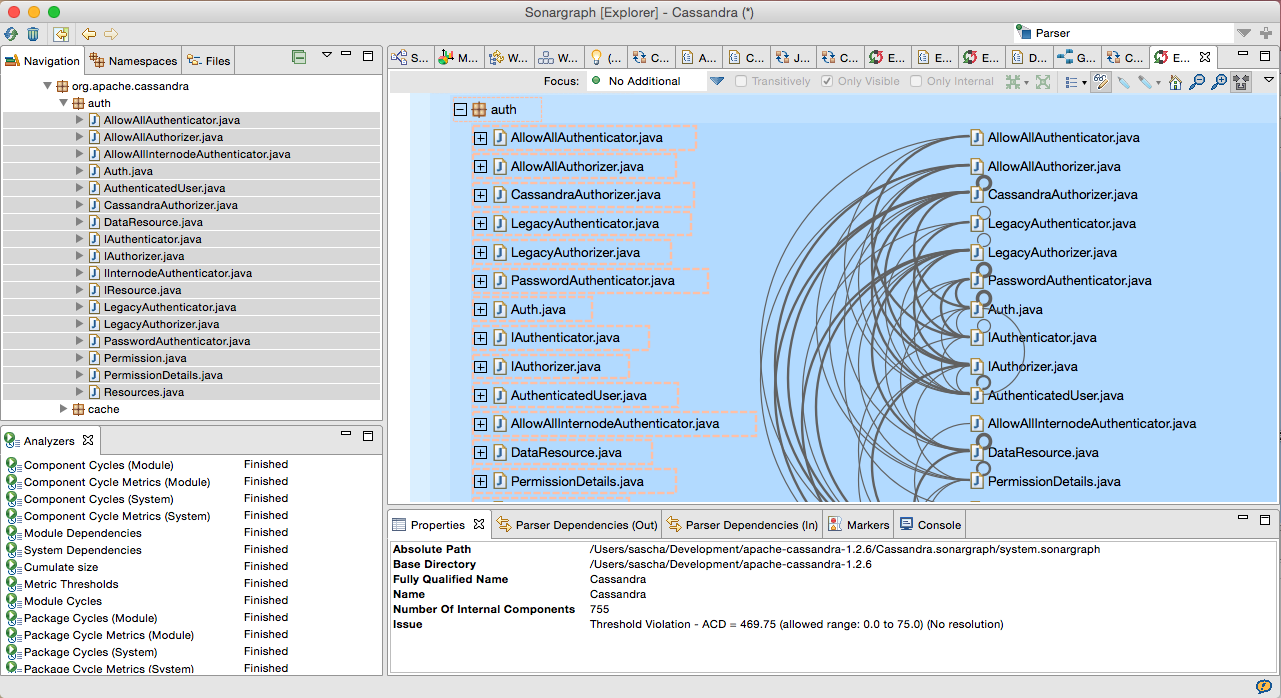Expand DataResource.java plus box in the graph
Image resolution: width=1281 pixels, height=698 pixels.
click(x=480, y=453)
